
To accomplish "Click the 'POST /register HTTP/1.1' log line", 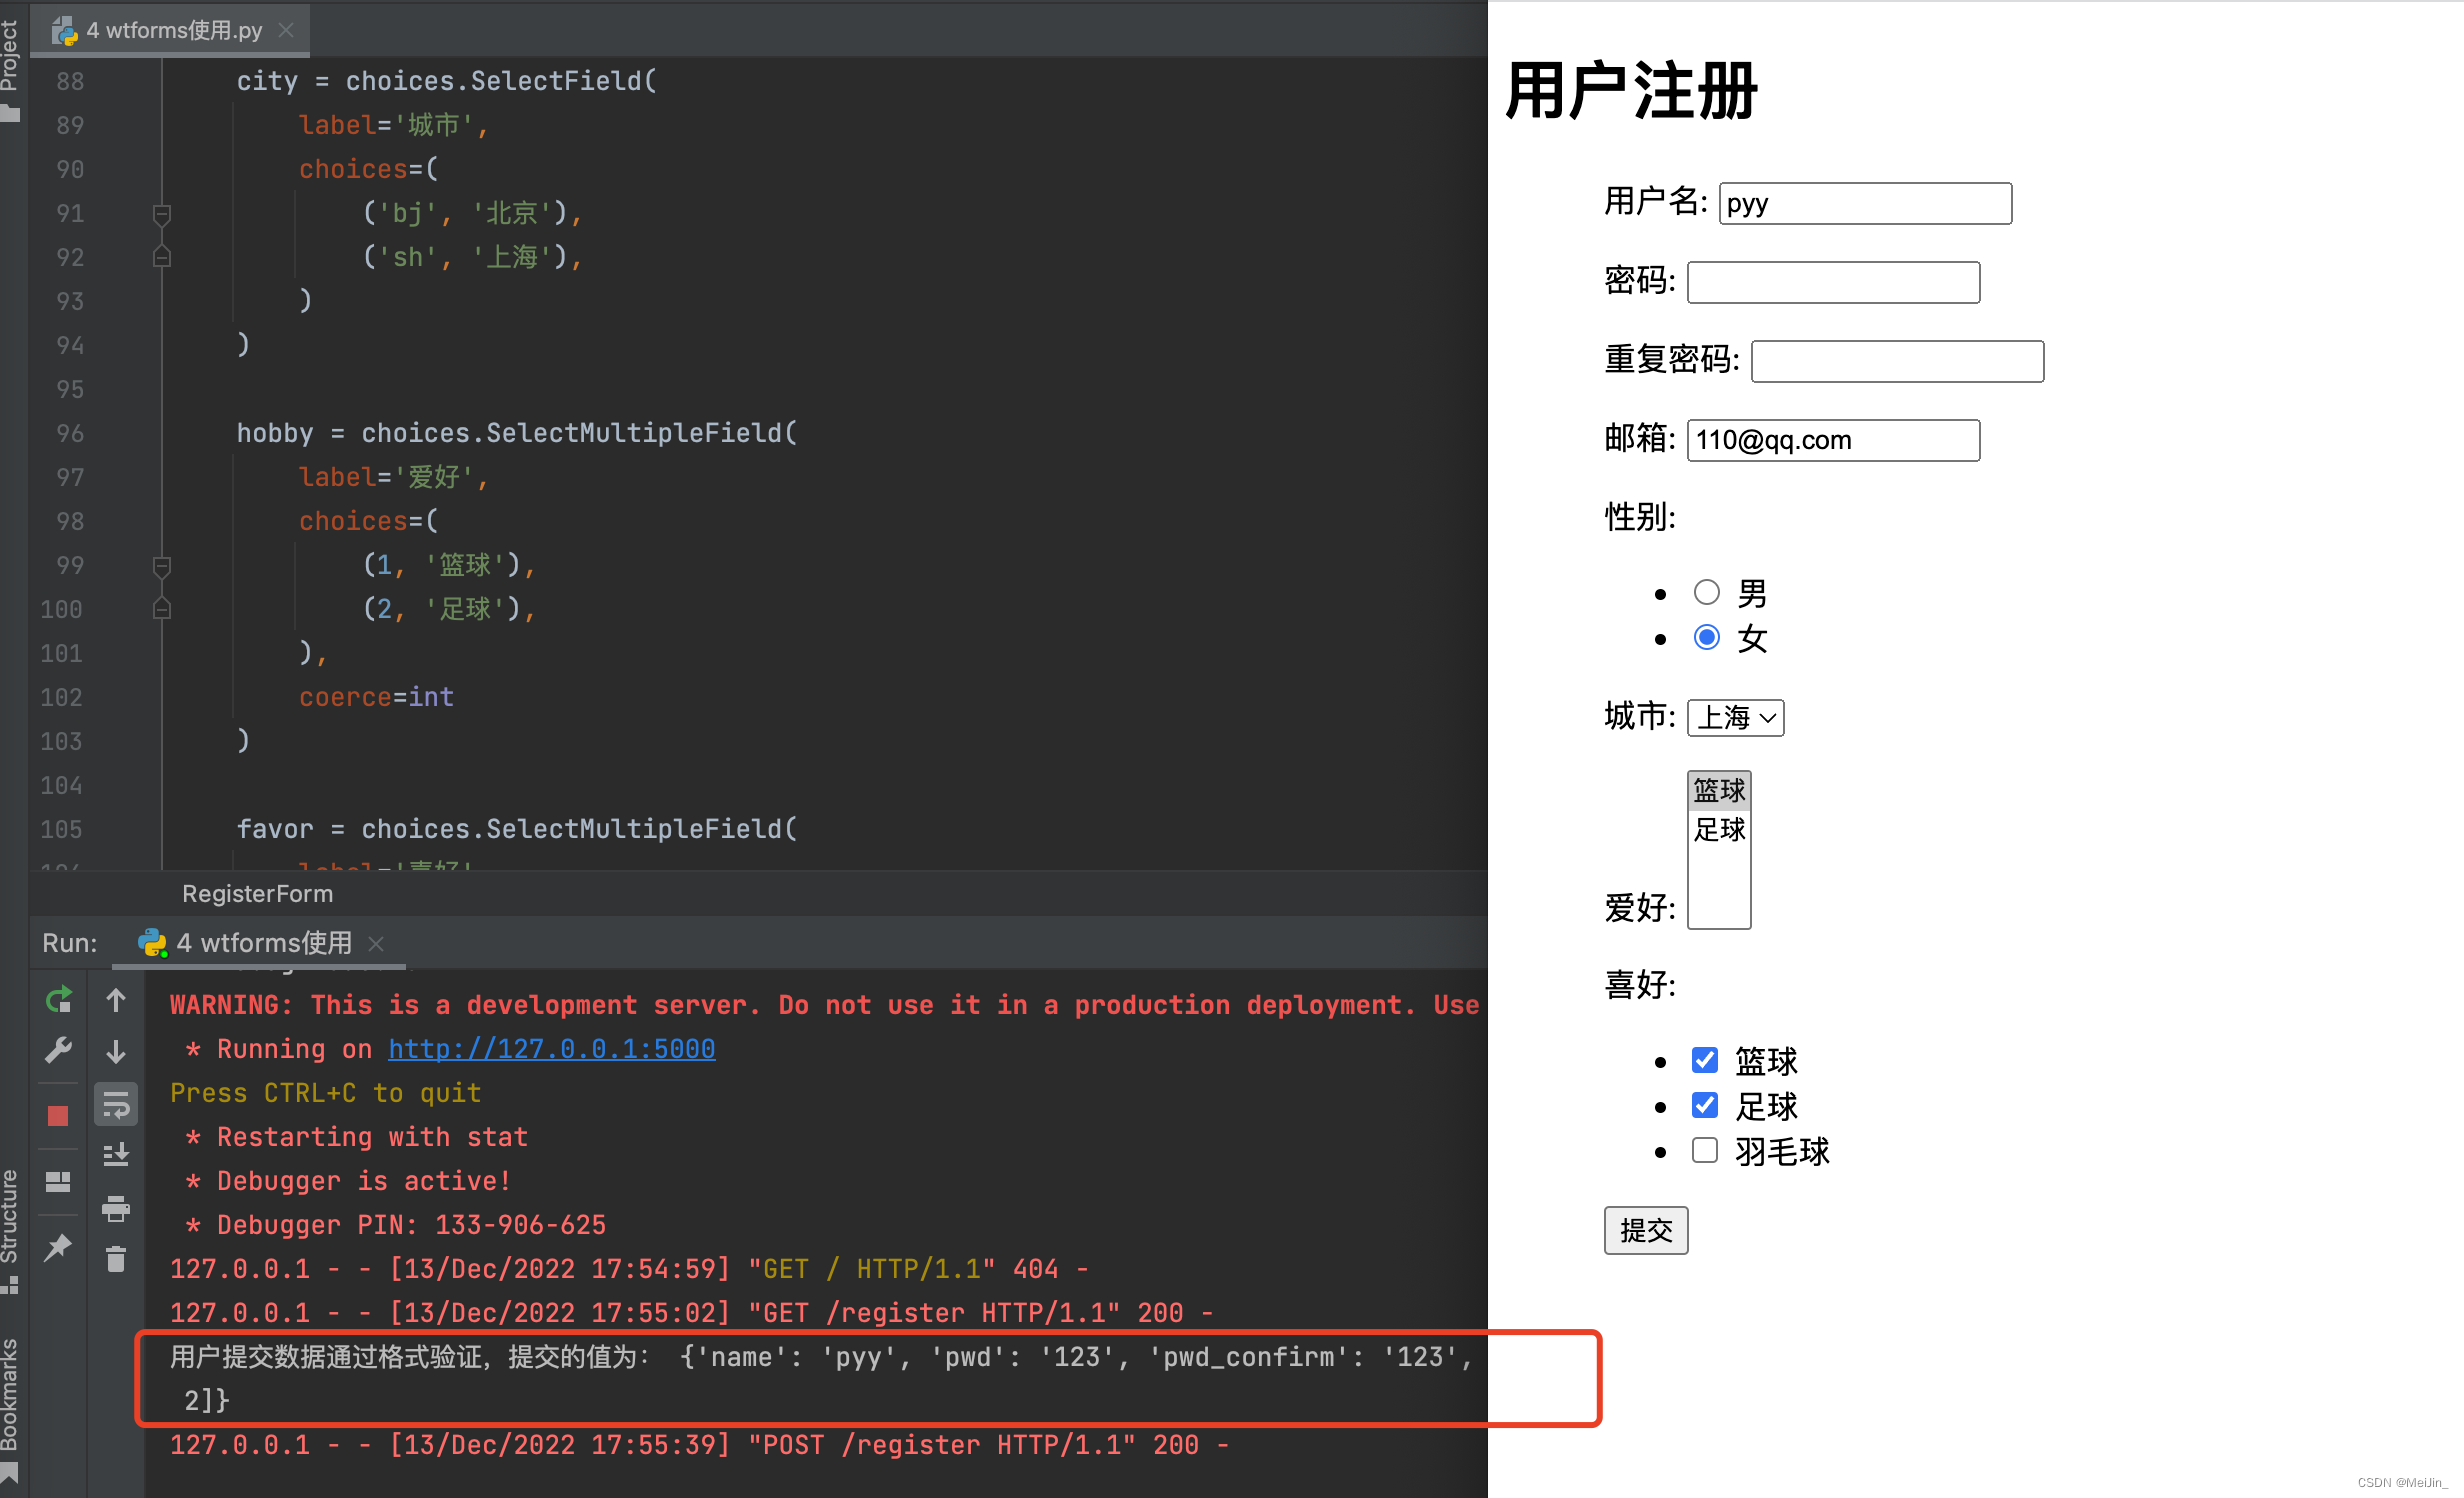I will click(699, 1445).
